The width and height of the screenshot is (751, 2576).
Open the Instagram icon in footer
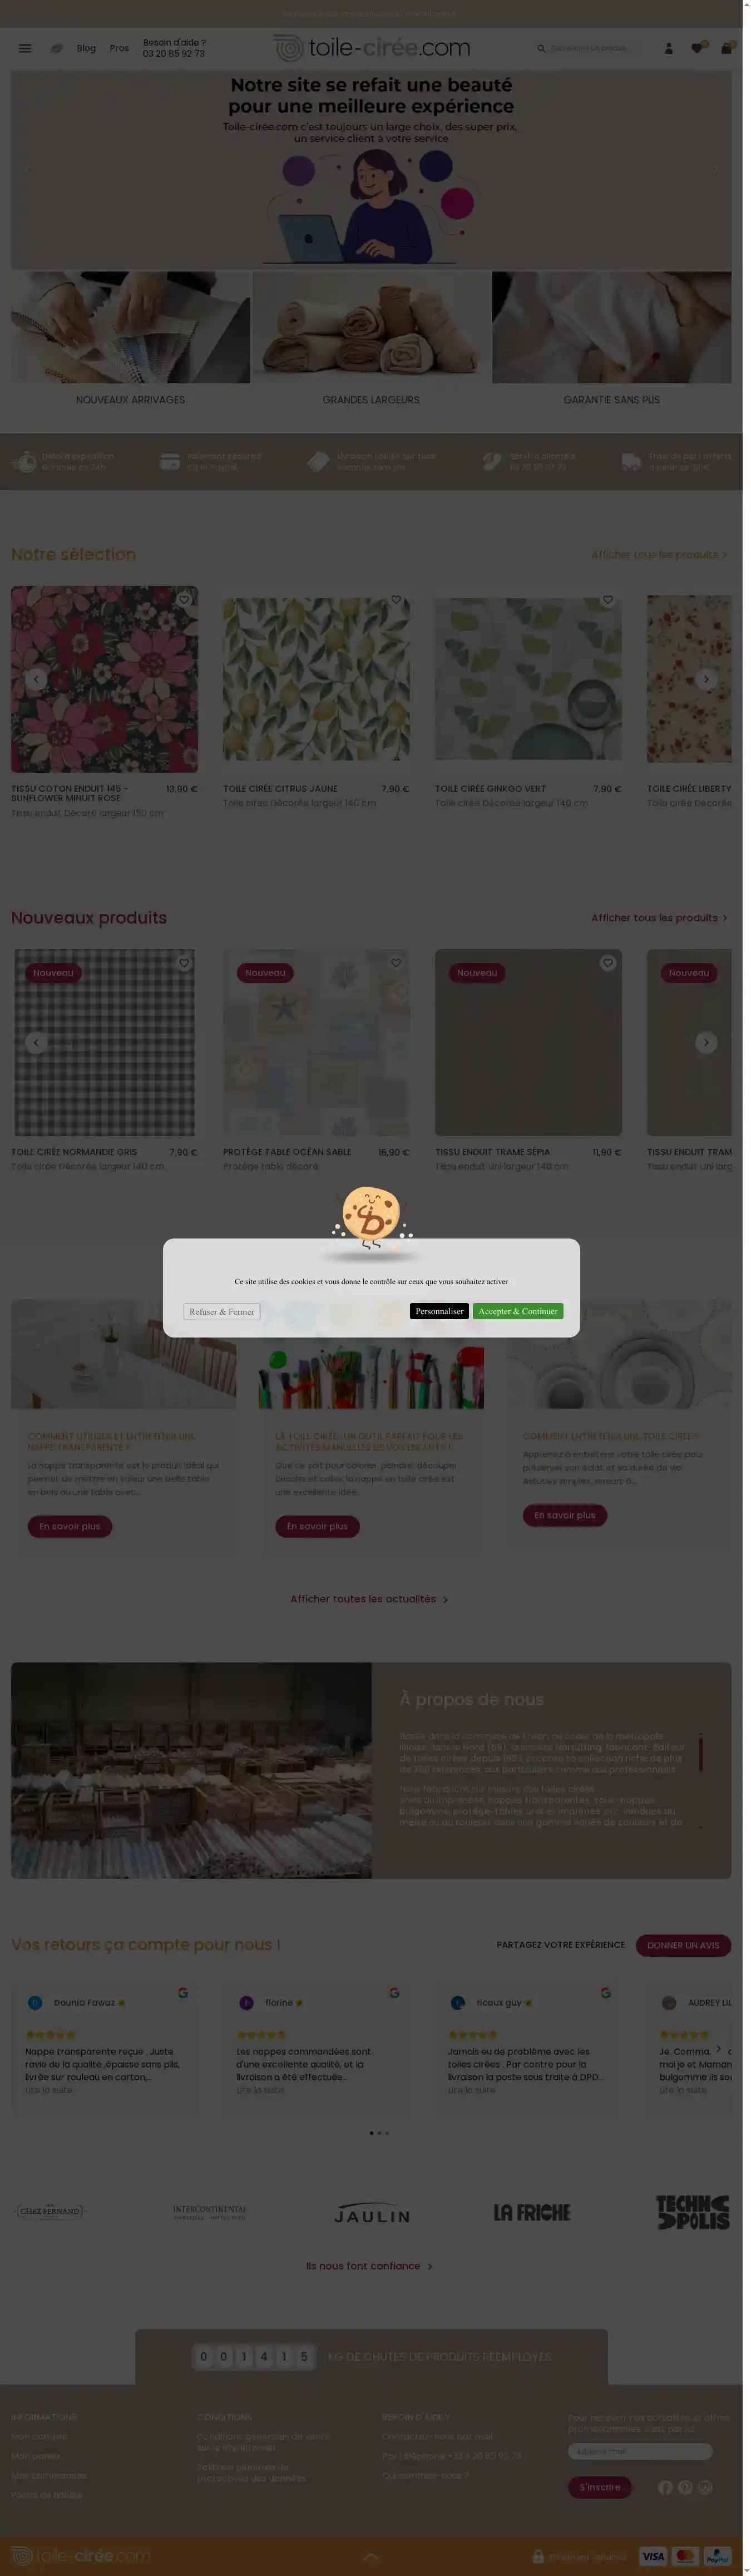(x=705, y=2487)
